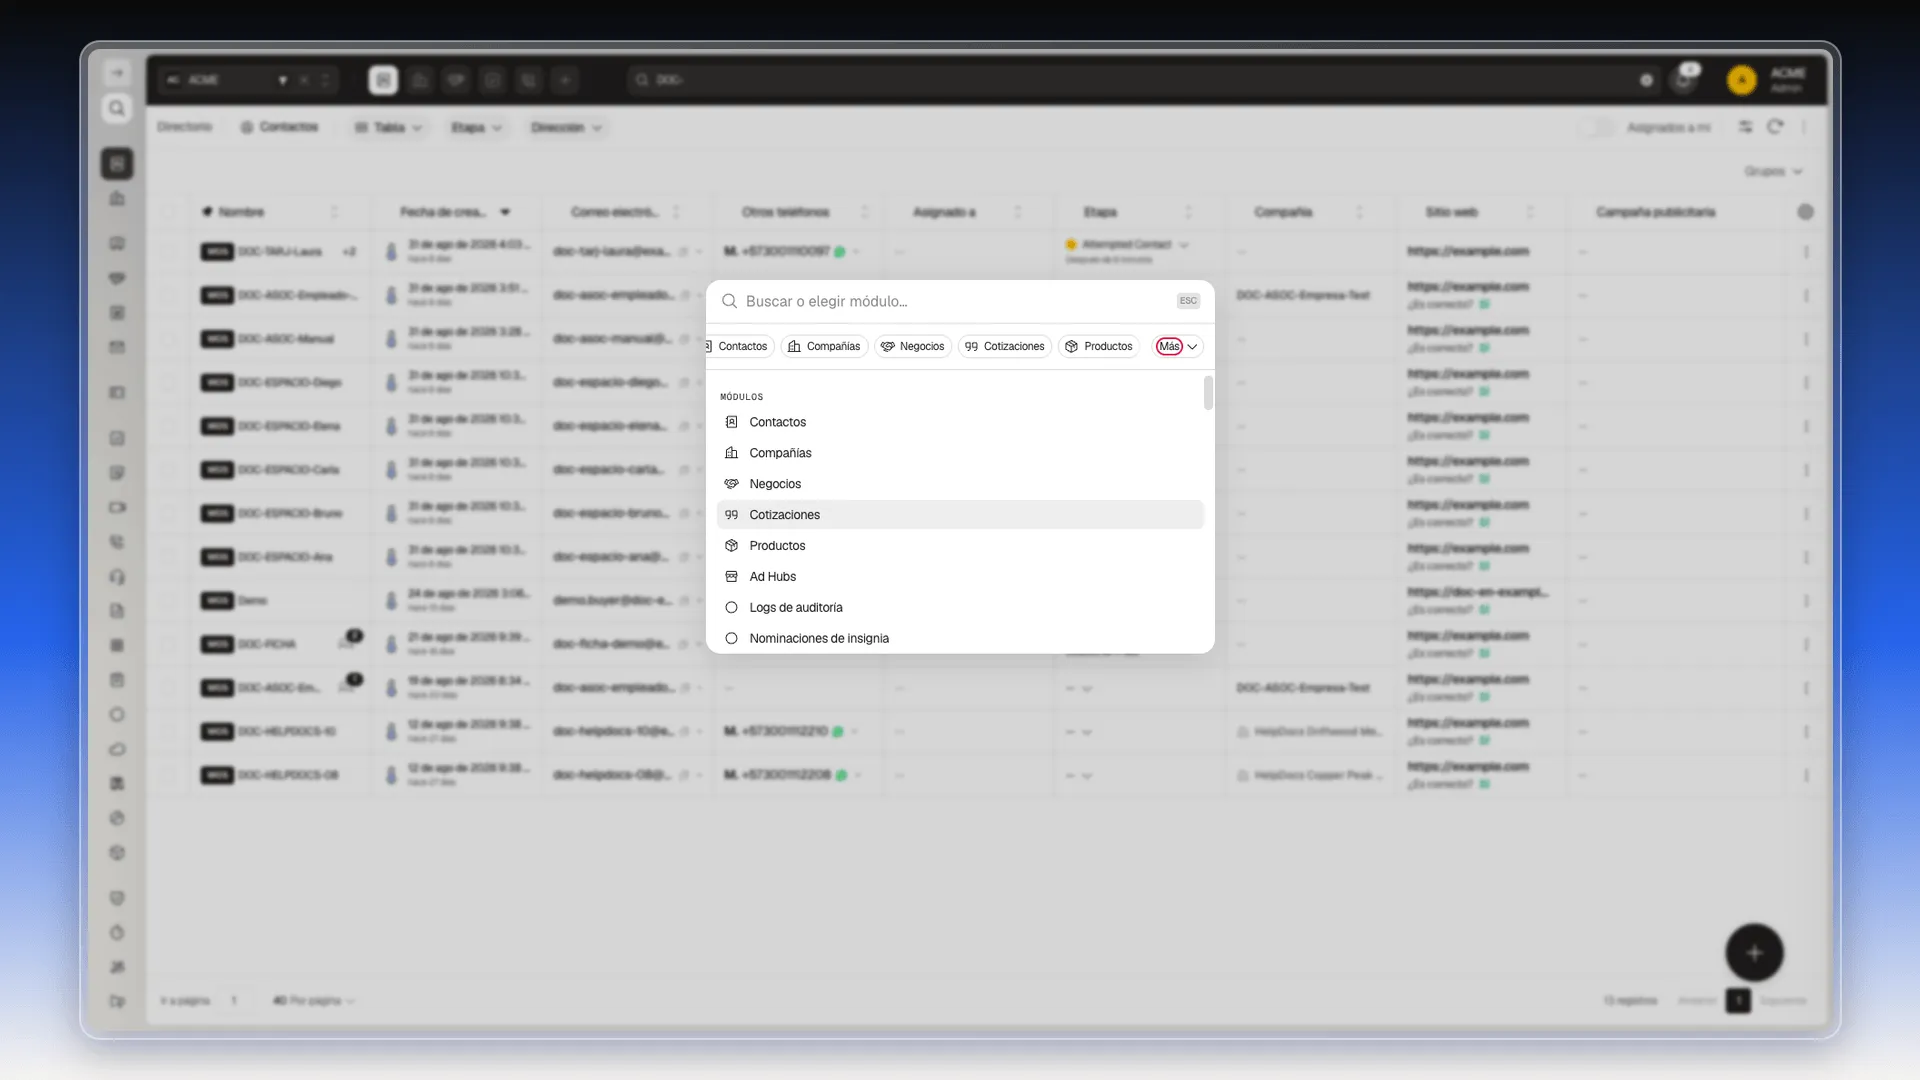The height and width of the screenshot is (1080, 1920).
Task: Expand the Más dropdown chip
Action: point(1177,346)
